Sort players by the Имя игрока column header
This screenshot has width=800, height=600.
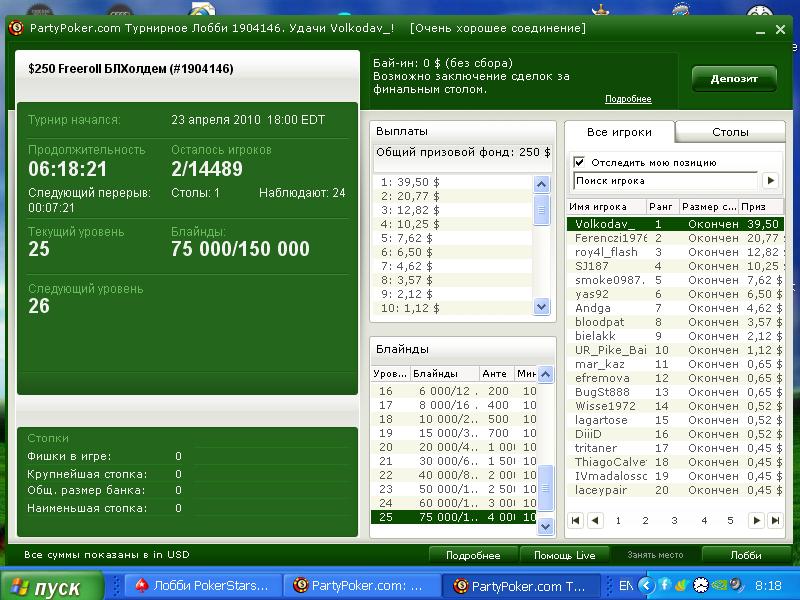pyautogui.click(x=606, y=207)
